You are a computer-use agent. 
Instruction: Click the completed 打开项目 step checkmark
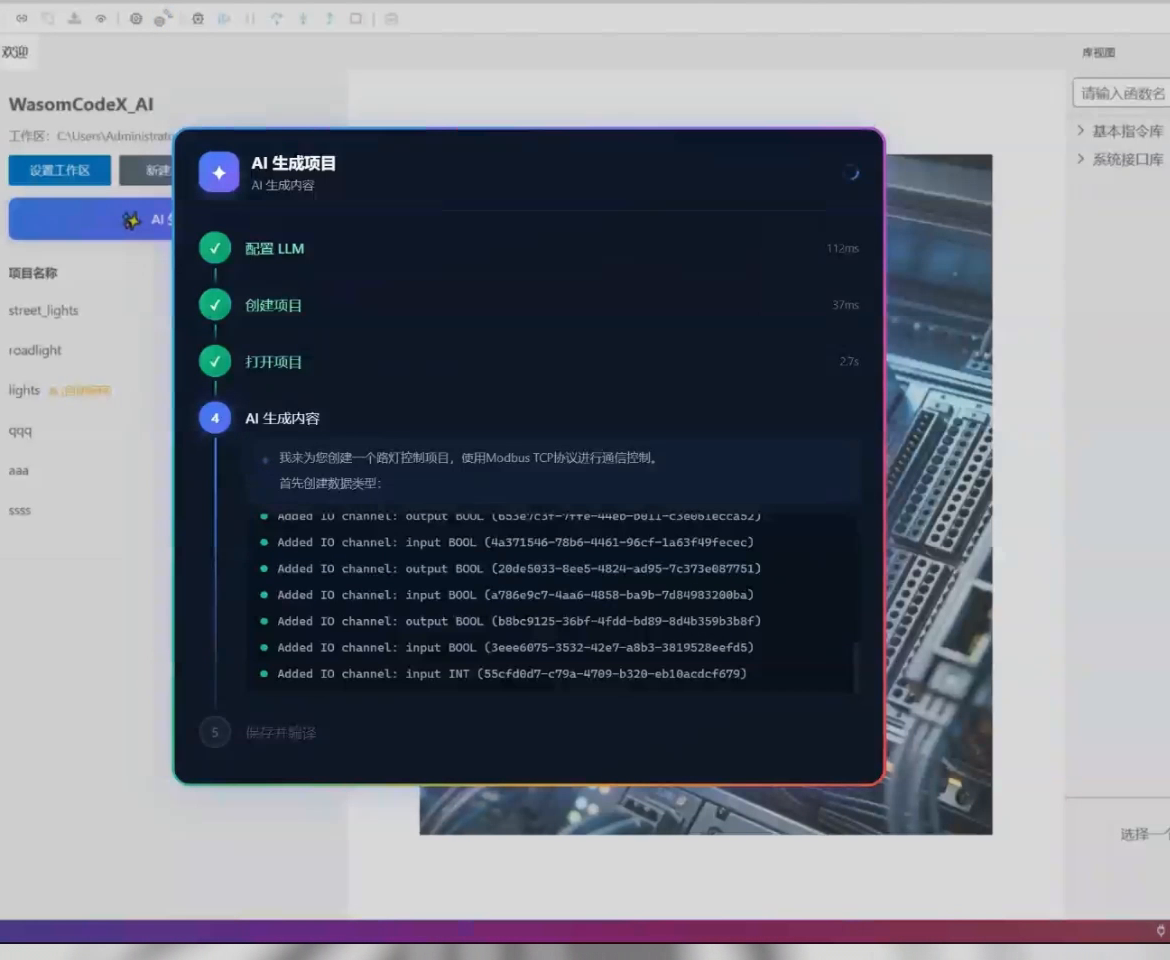click(x=215, y=361)
